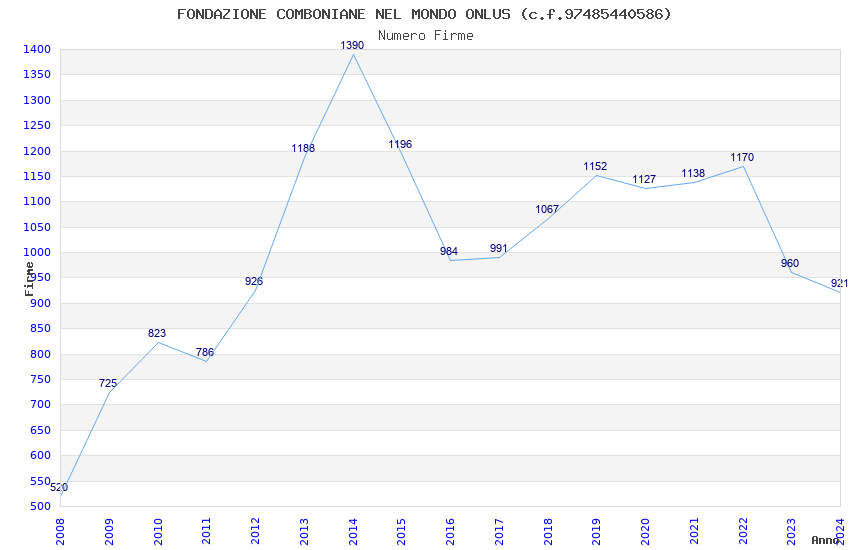Click the 500 y-axis tick label
Screen dimensions: 850x550
tap(41, 506)
